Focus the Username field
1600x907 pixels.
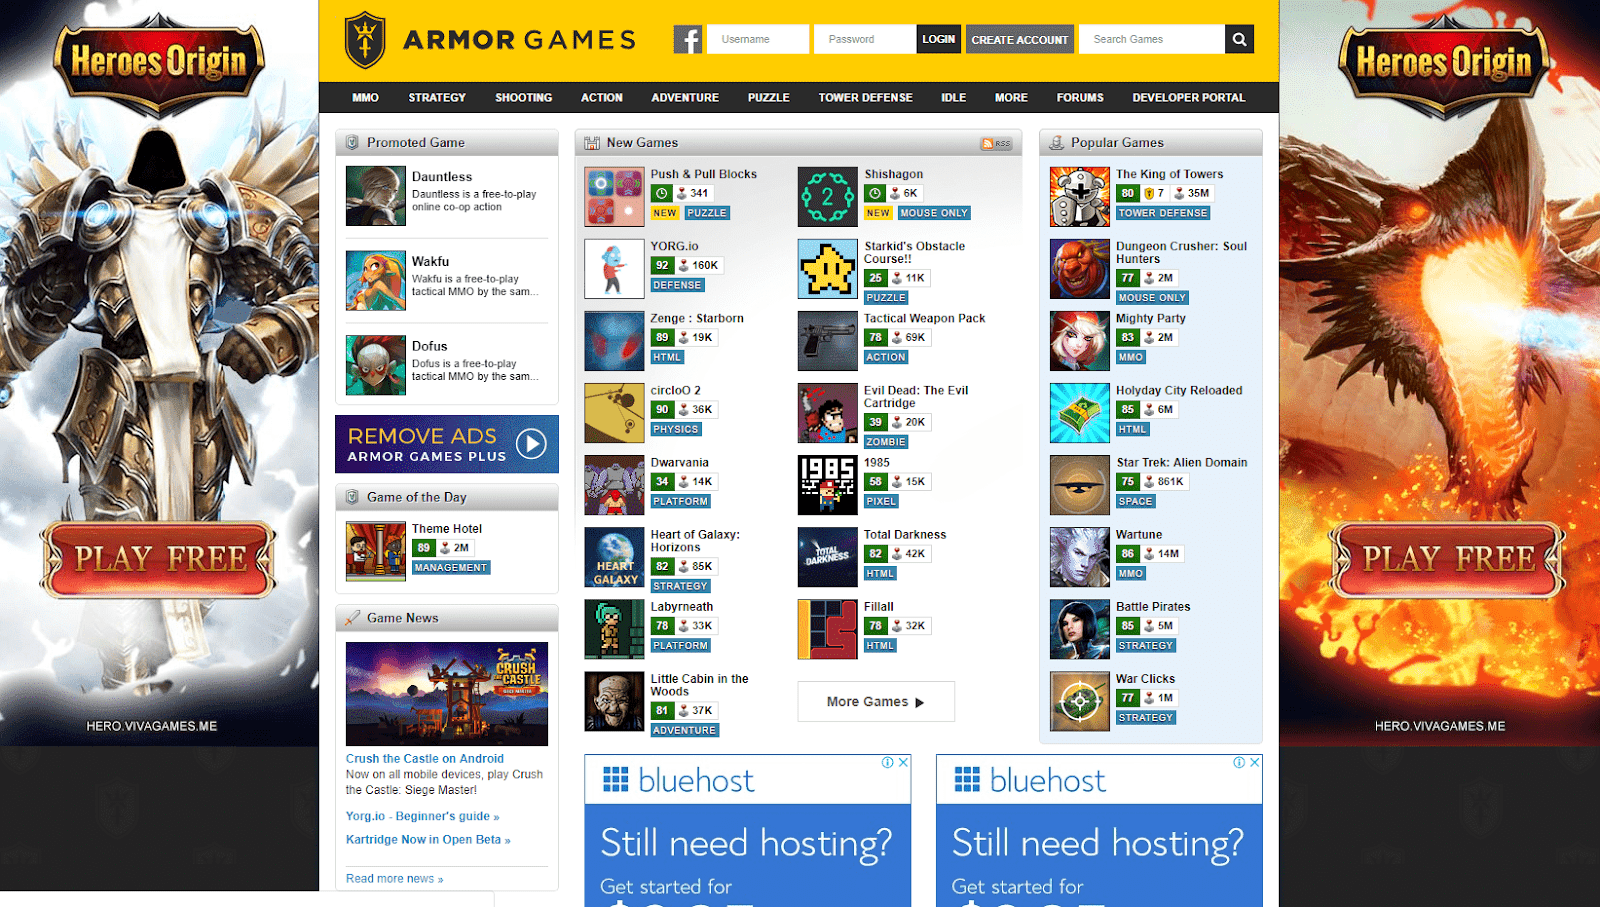pyautogui.click(x=758, y=39)
